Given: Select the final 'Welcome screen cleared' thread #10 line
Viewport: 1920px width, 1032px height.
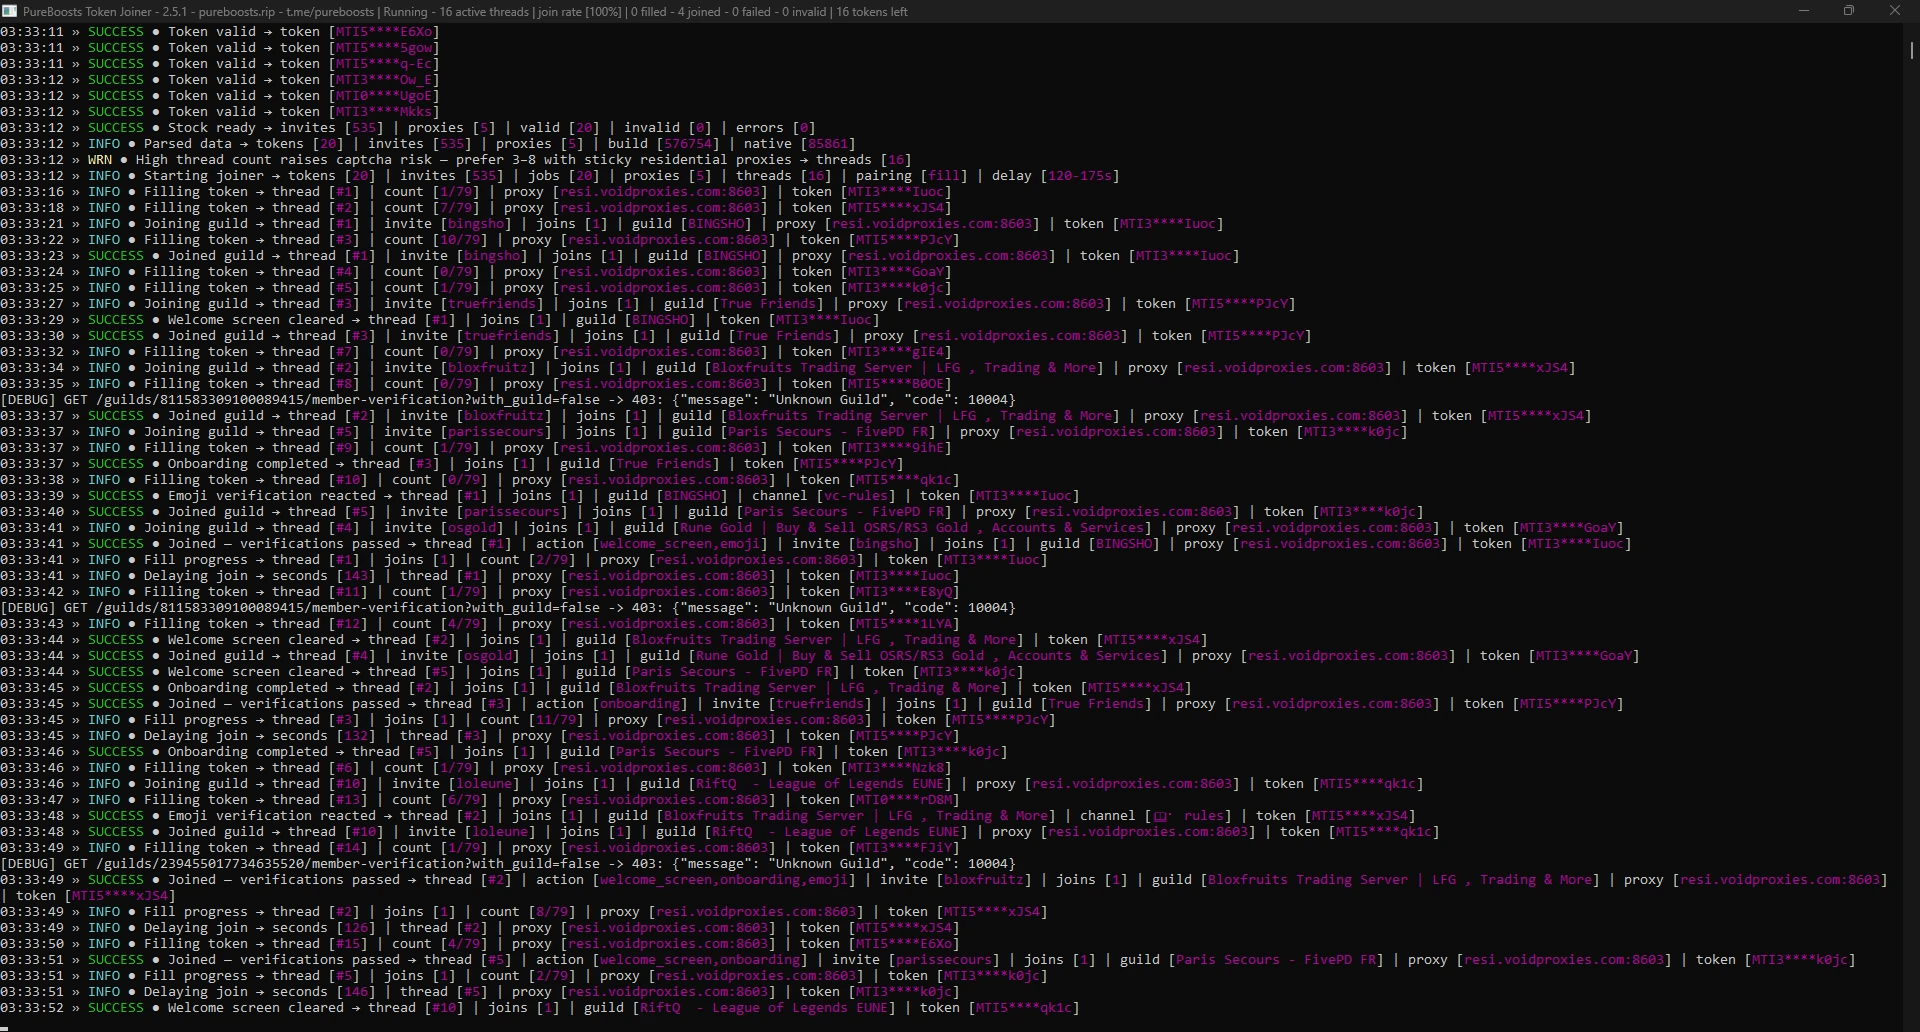Looking at the screenshot, I should [540, 1008].
